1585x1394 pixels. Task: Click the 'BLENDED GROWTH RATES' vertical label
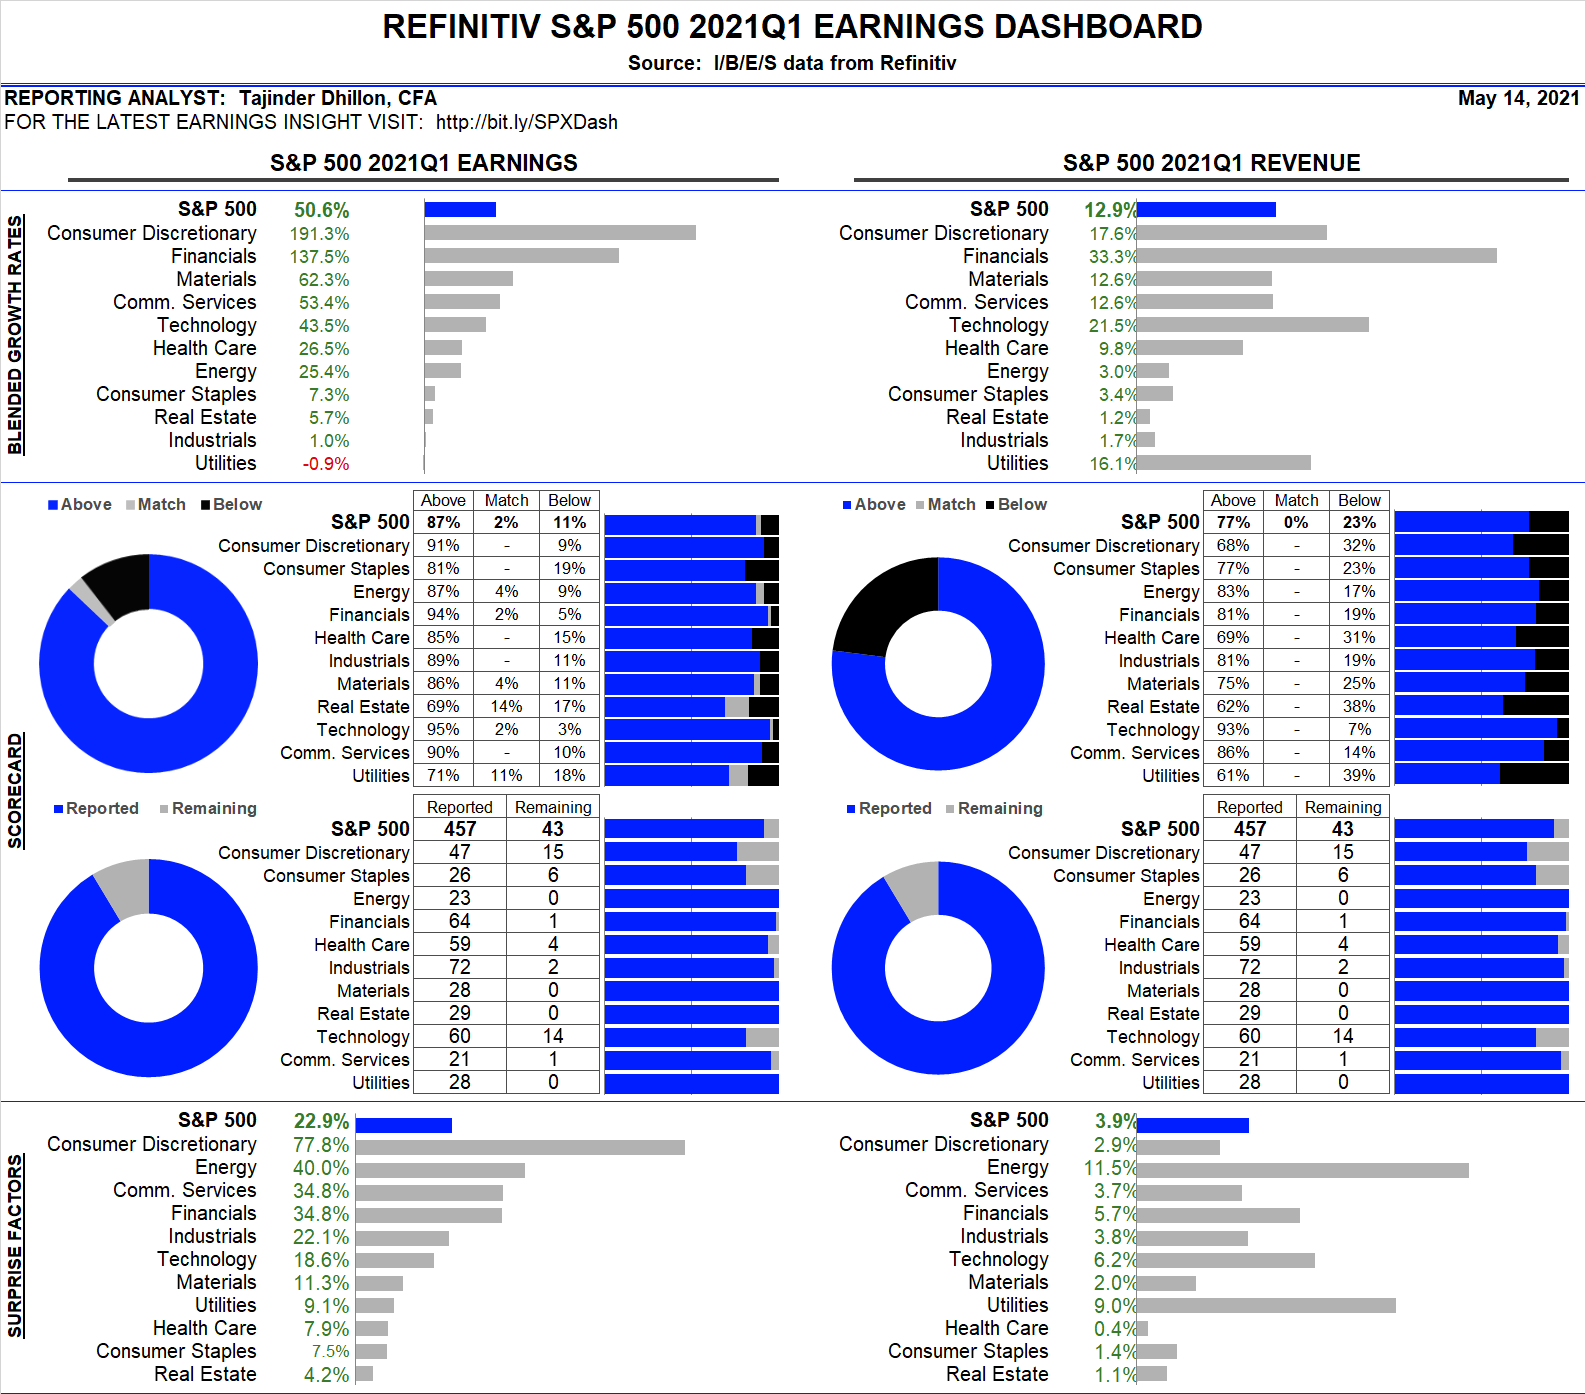(15, 334)
